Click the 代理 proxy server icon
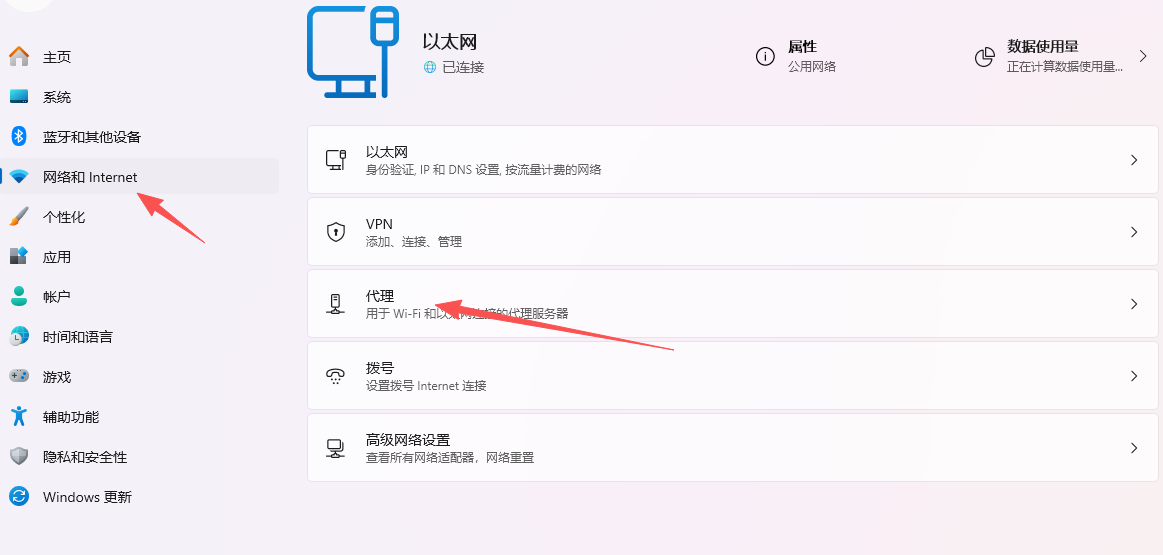 pyautogui.click(x=336, y=303)
